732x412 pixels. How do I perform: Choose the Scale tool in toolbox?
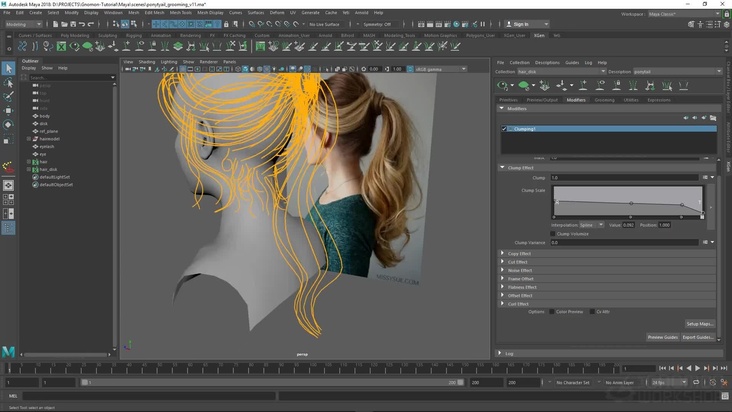8,139
